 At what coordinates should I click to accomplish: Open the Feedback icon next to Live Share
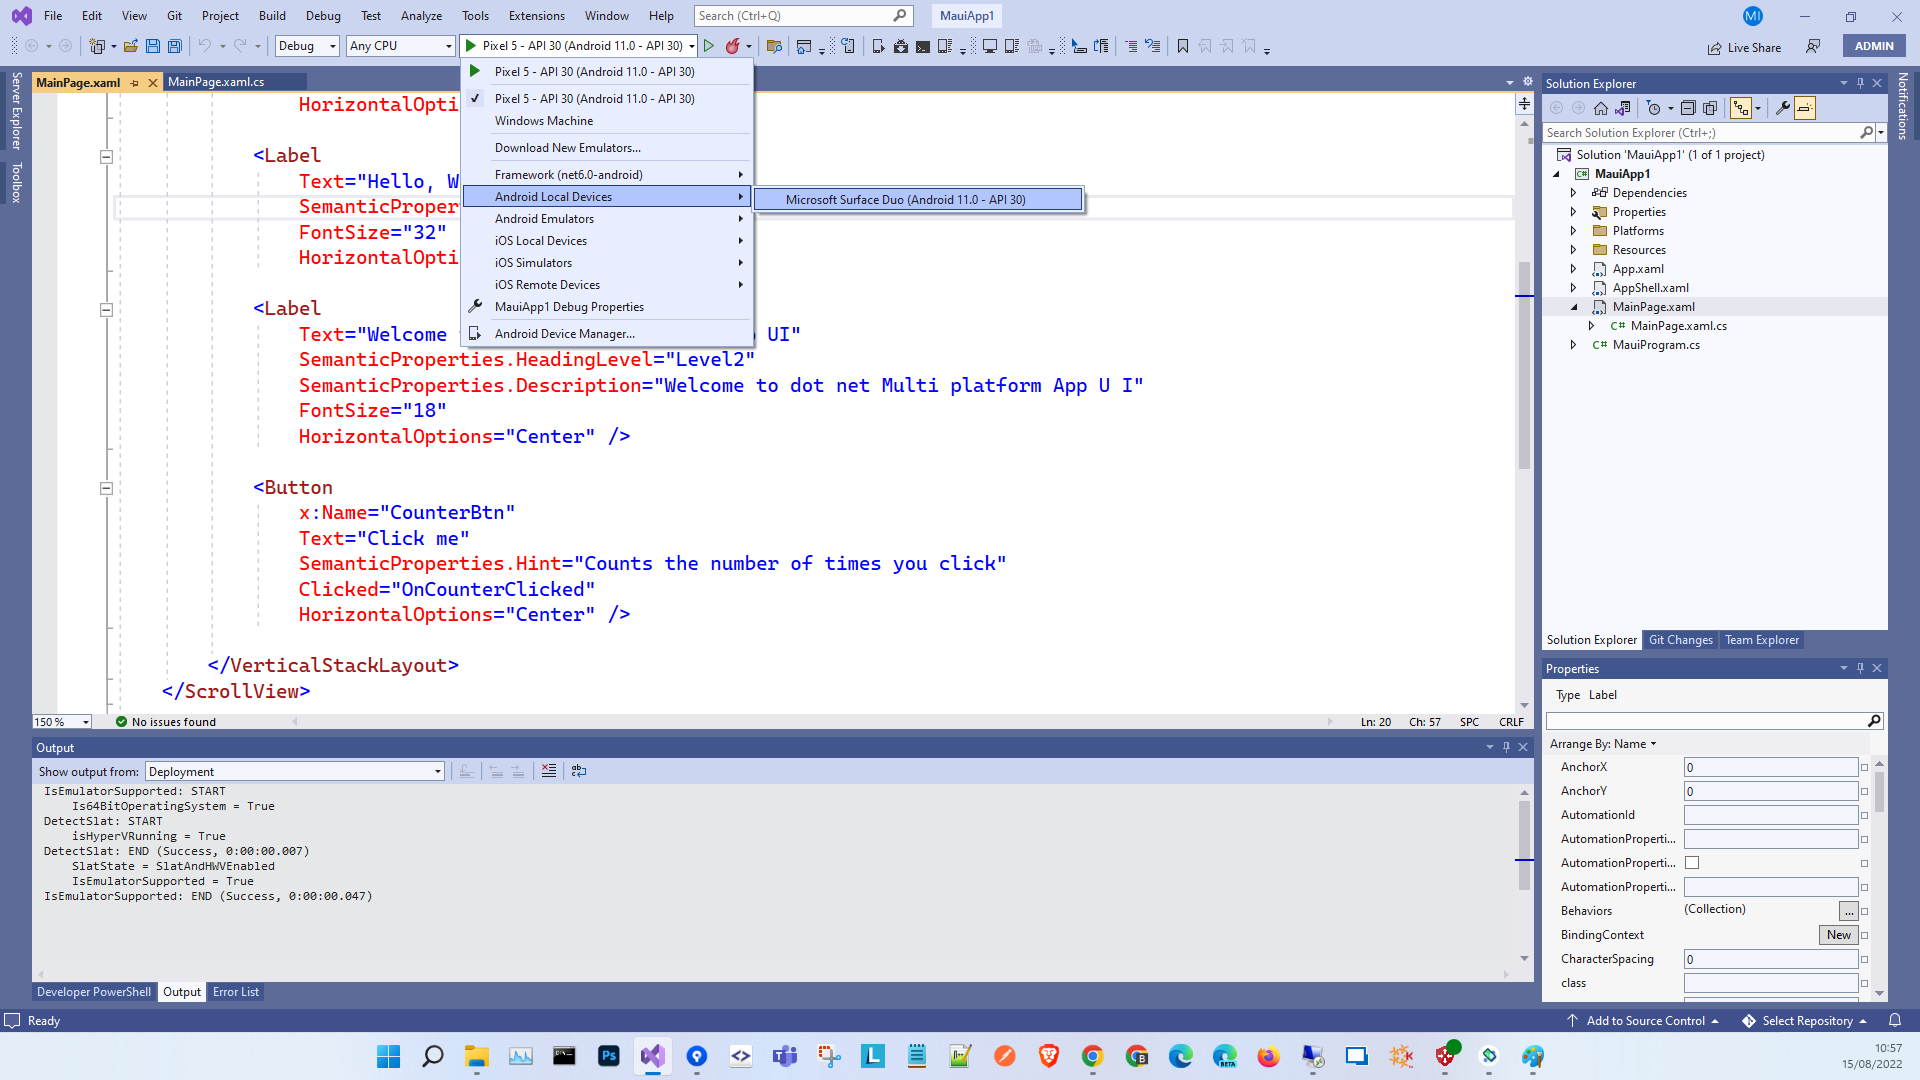tap(1813, 46)
